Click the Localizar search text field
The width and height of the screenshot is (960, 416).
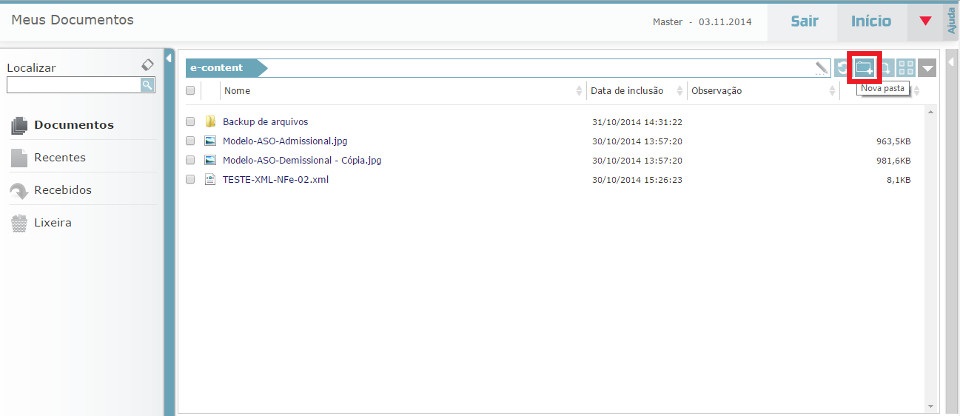pos(72,86)
